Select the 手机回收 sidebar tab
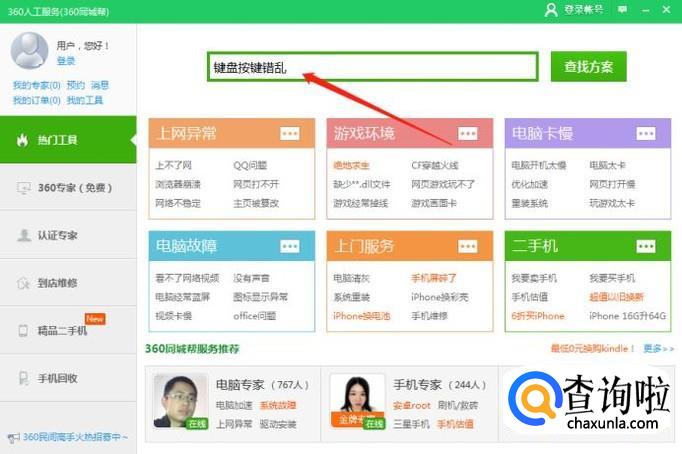 click(68, 378)
